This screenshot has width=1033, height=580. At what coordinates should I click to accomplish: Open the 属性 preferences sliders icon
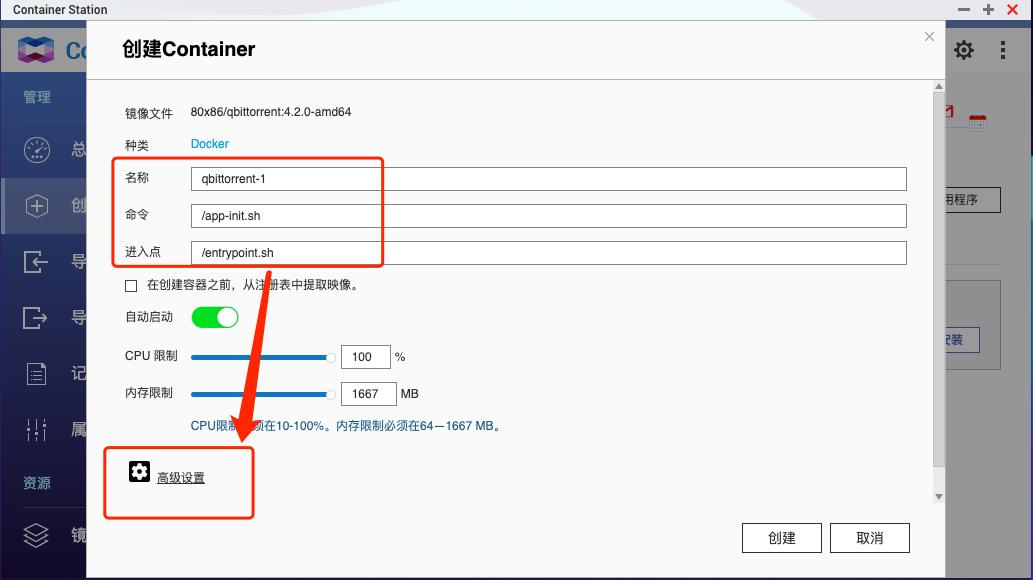coord(36,429)
